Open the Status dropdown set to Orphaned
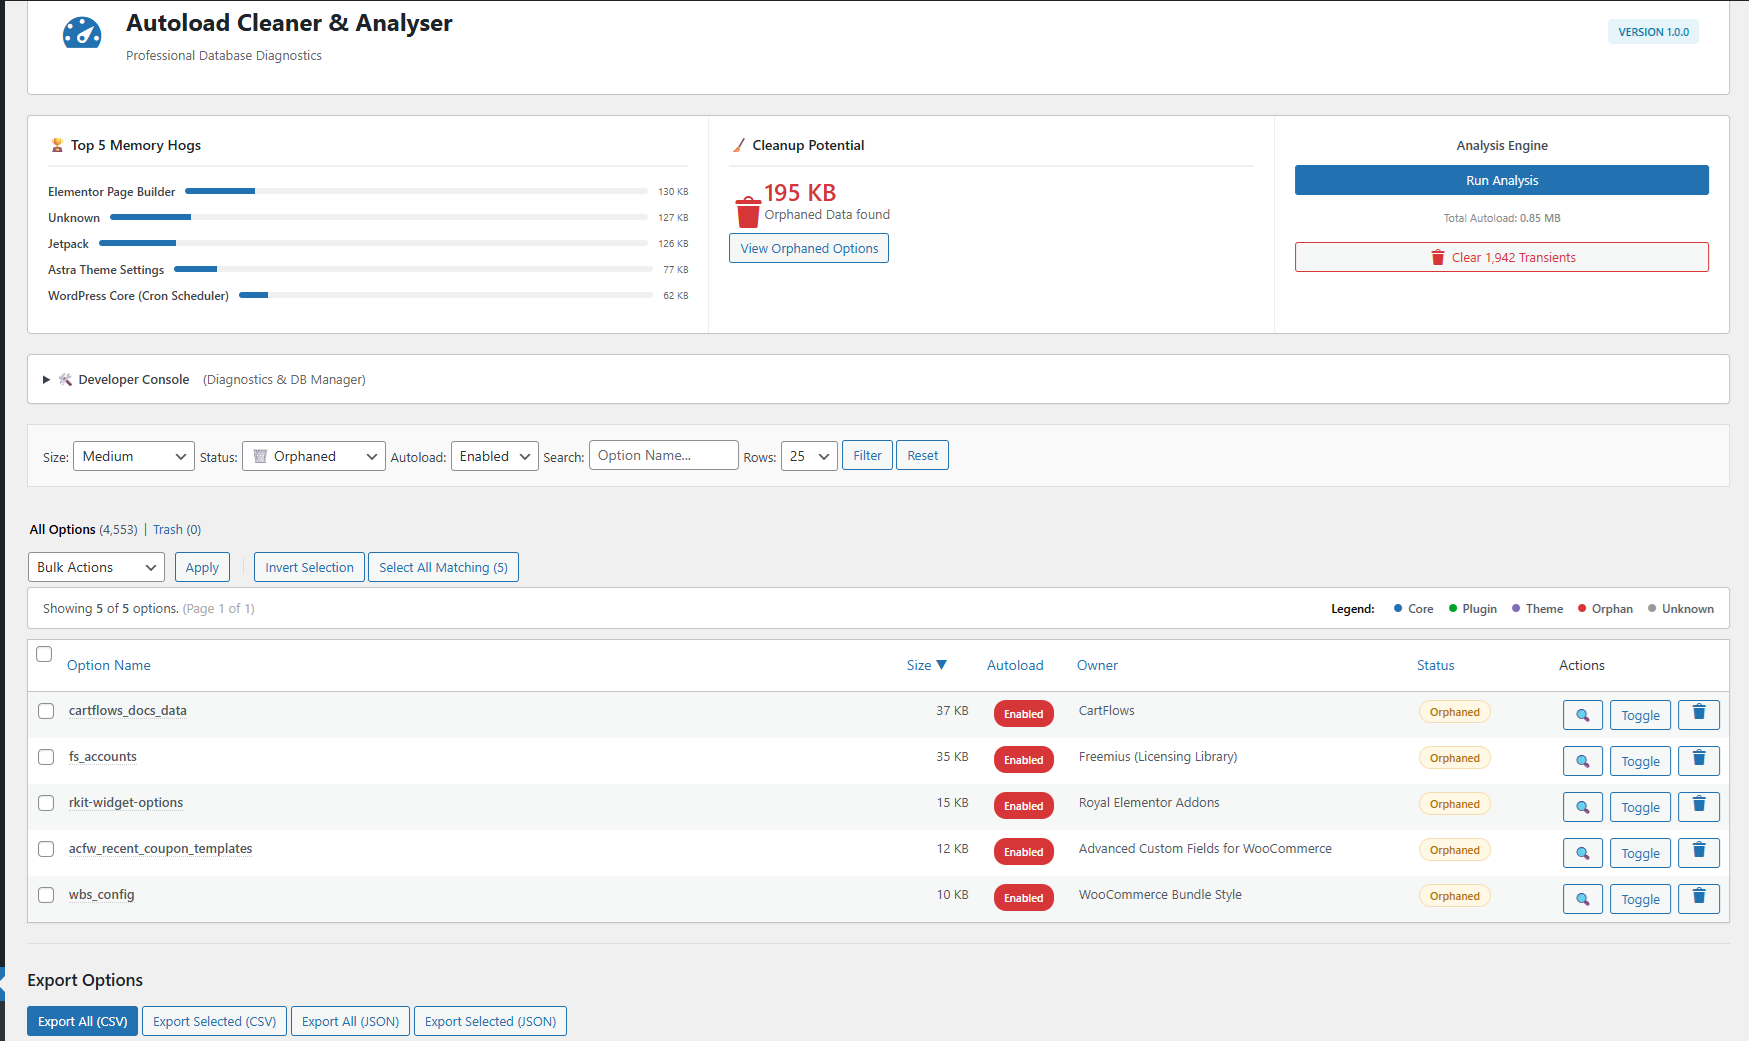The image size is (1749, 1041). click(x=313, y=456)
